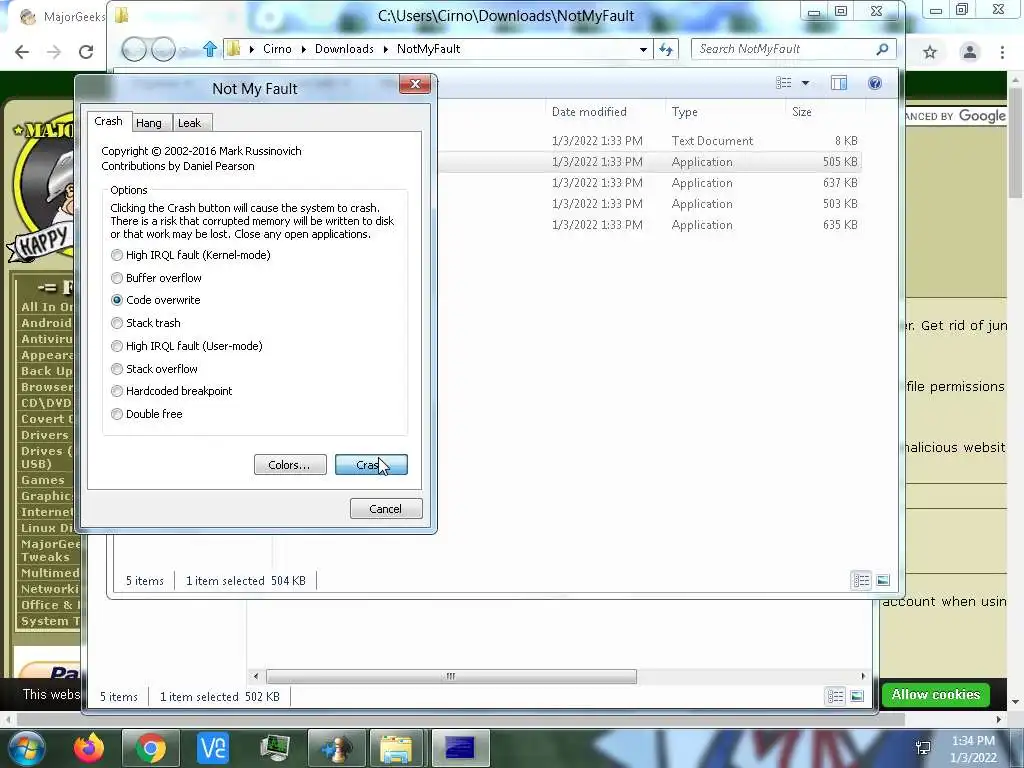The width and height of the screenshot is (1024, 768).
Task: Open the Chrome profile avatar
Action: 970,52
